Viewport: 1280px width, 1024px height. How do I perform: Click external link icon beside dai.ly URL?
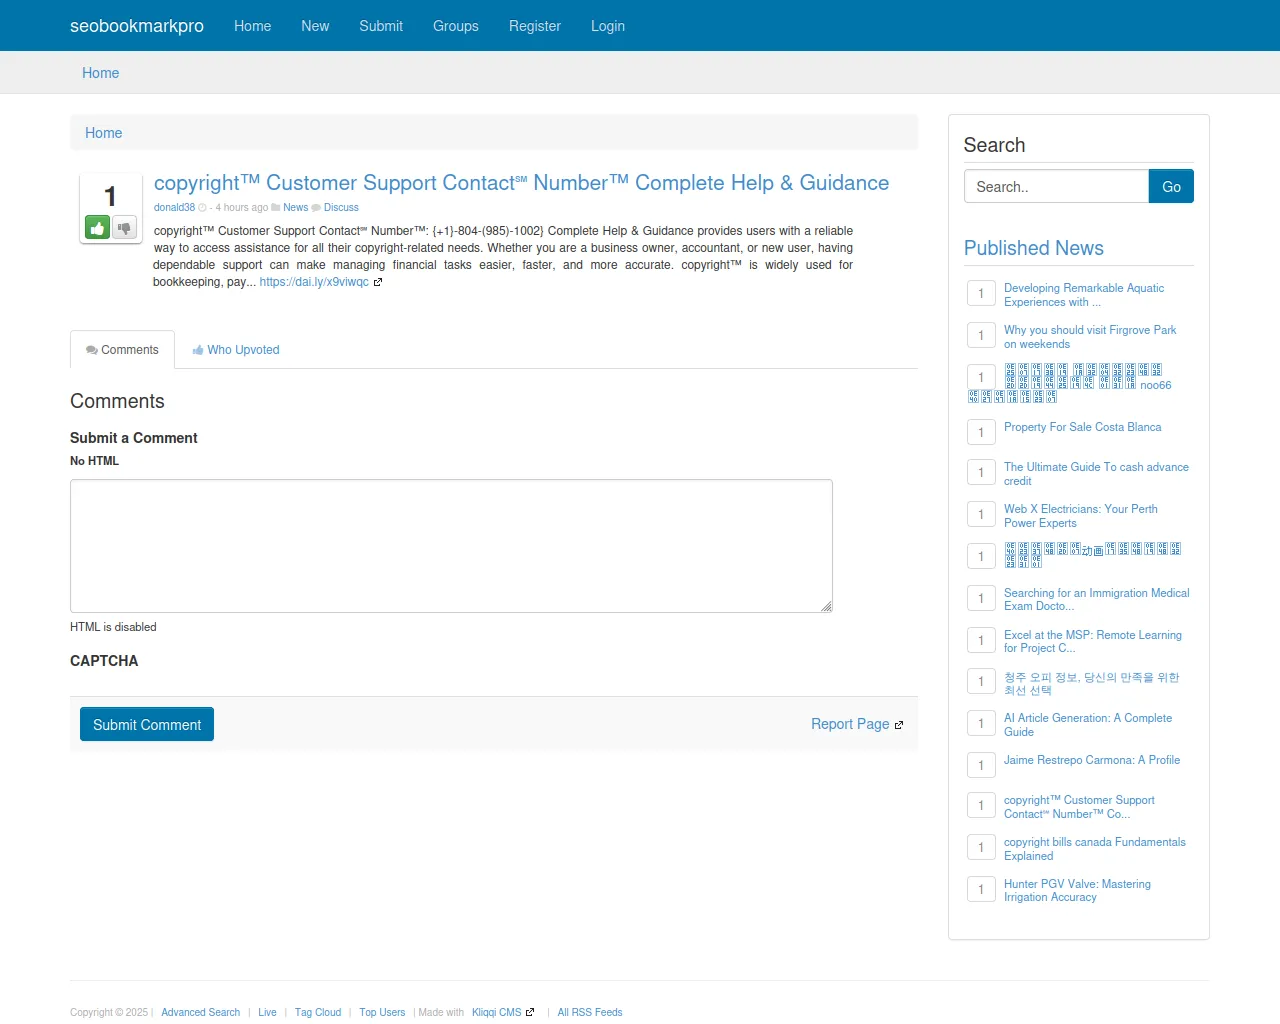pos(378,282)
